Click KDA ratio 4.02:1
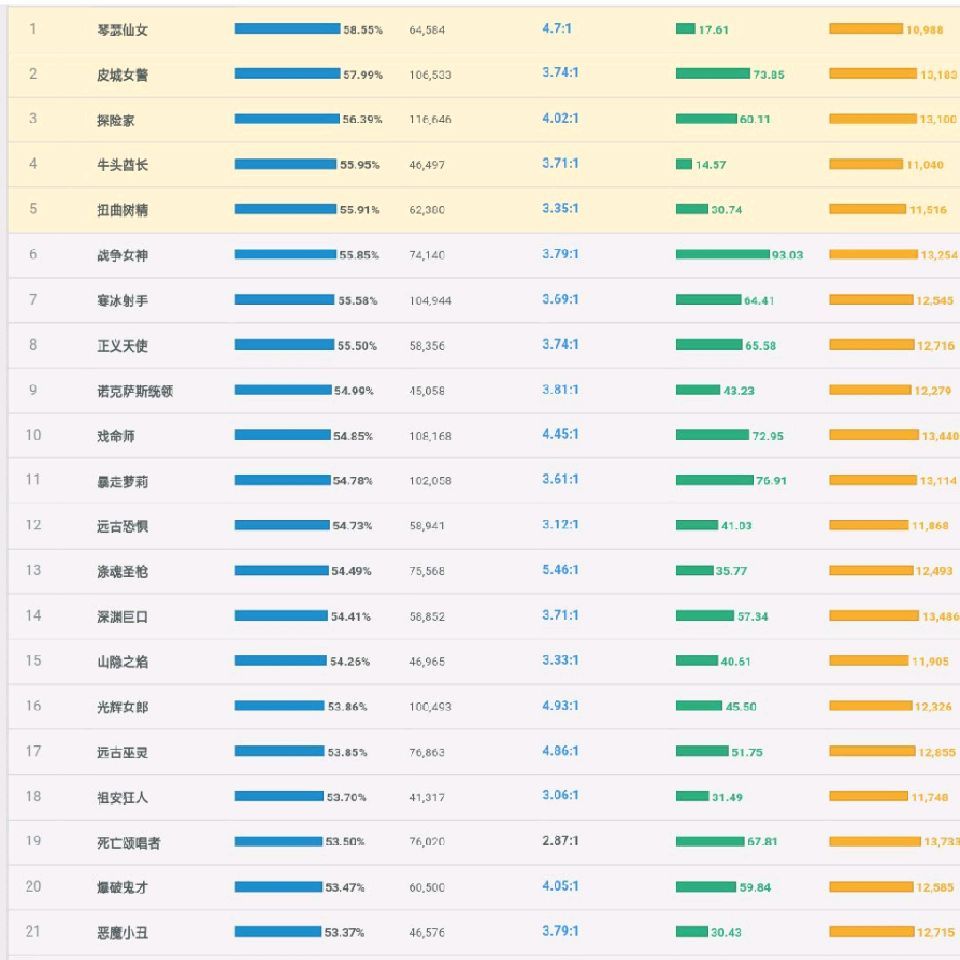Image resolution: width=960 pixels, height=960 pixels. tap(560, 118)
